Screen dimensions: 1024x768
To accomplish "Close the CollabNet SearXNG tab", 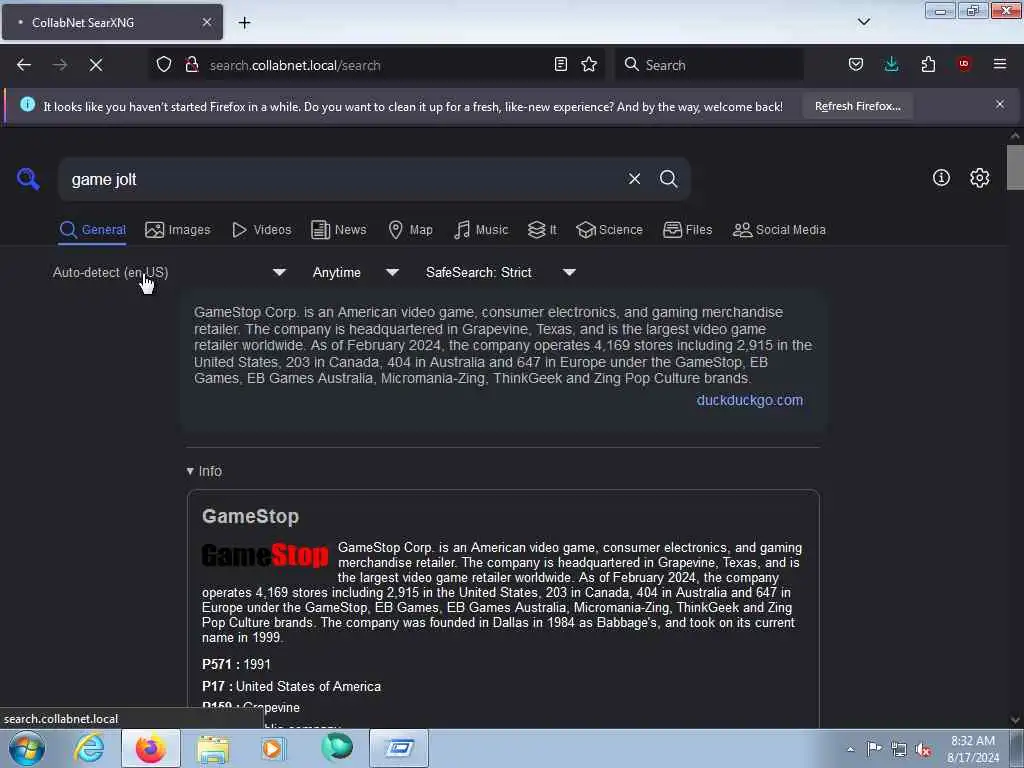I will [x=207, y=22].
